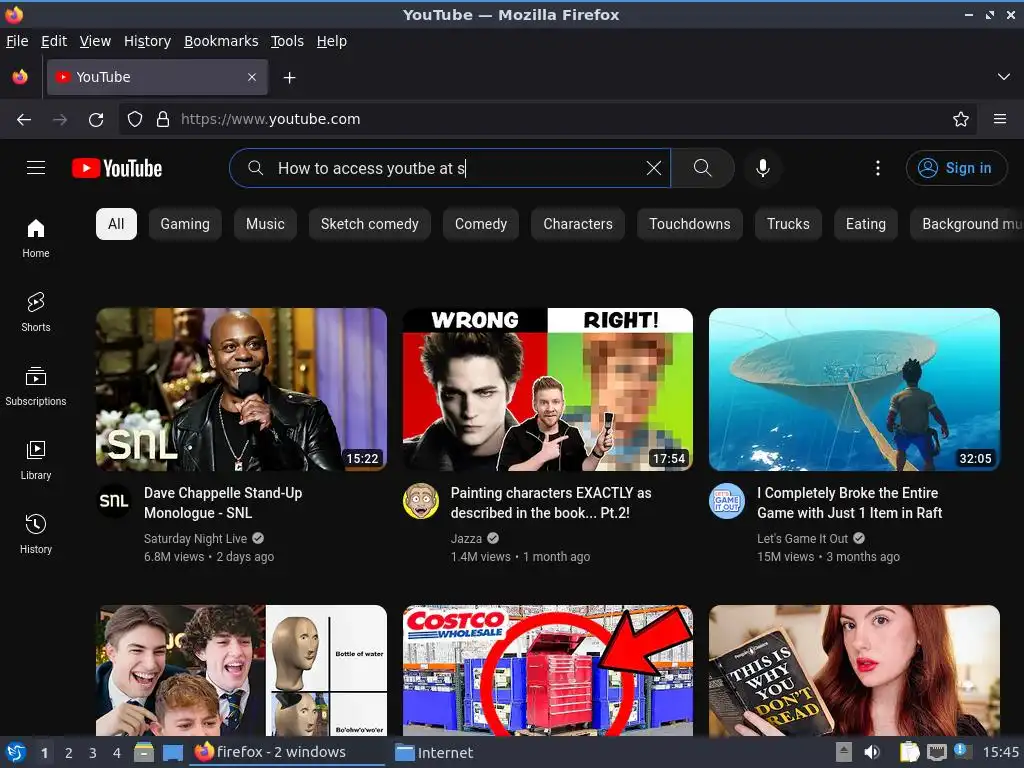
Task: Open the Costco Wholesale thumbnail
Action: tap(548, 671)
